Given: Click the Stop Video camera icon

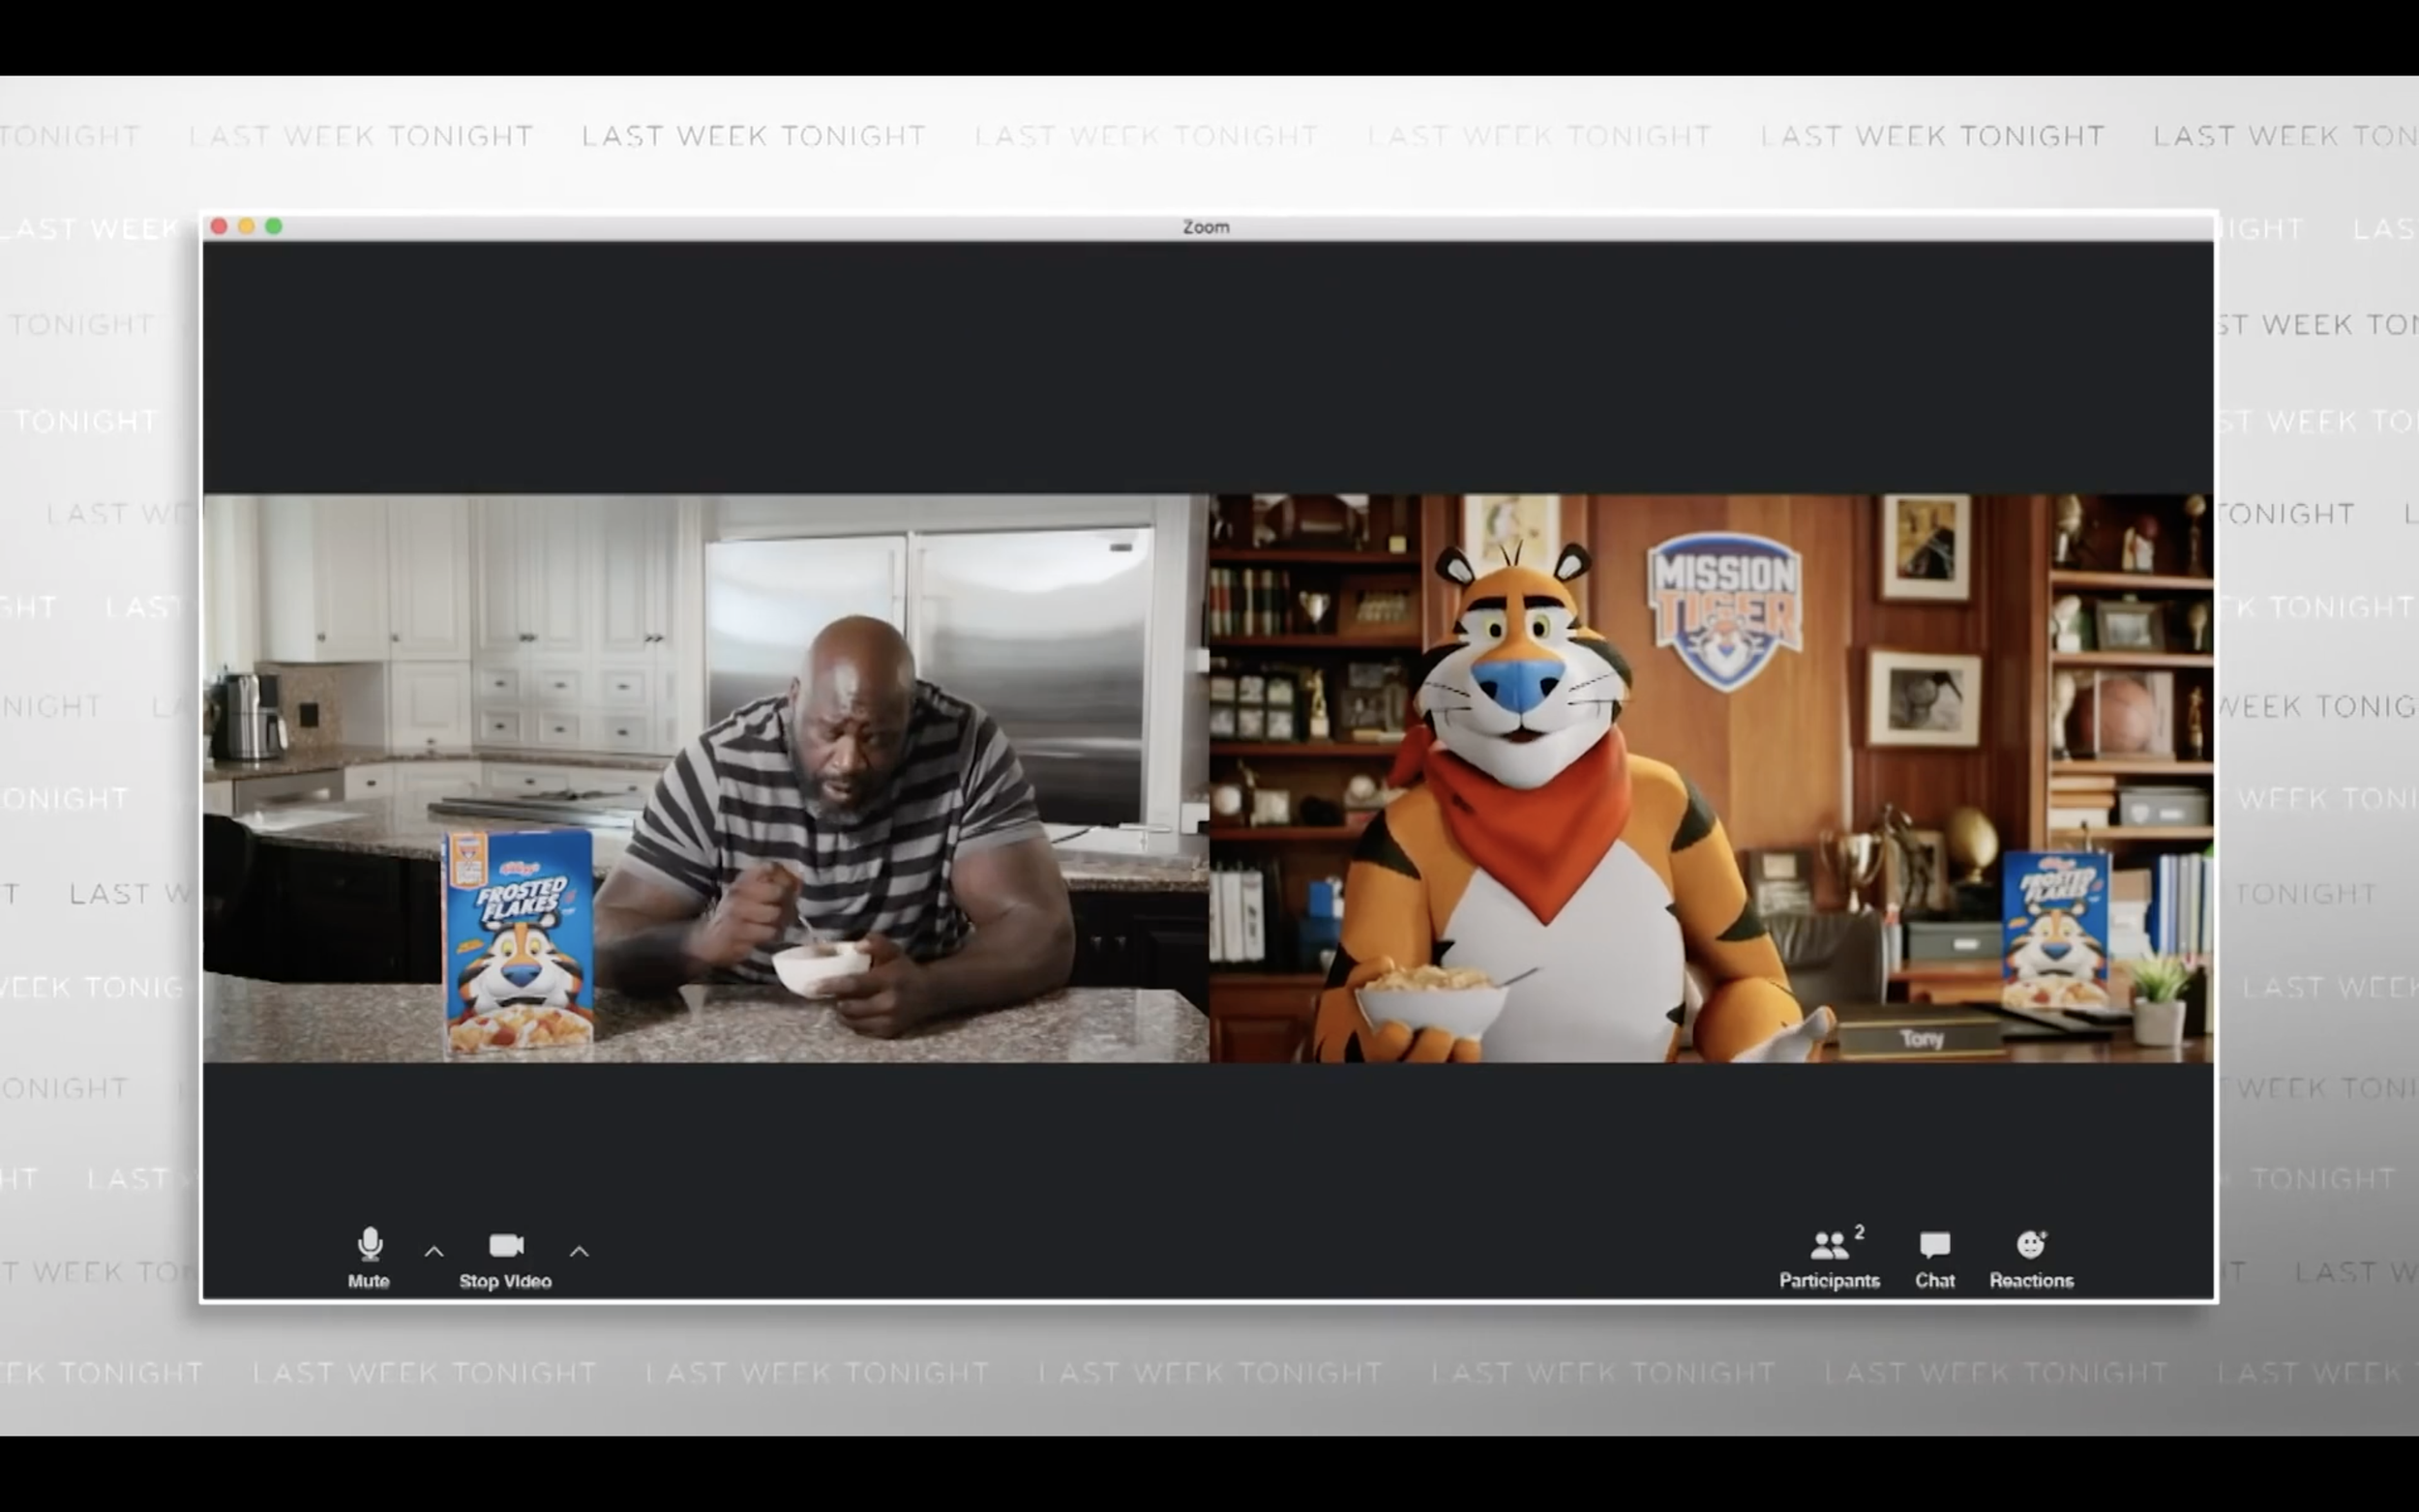Looking at the screenshot, I should (506, 1245).
